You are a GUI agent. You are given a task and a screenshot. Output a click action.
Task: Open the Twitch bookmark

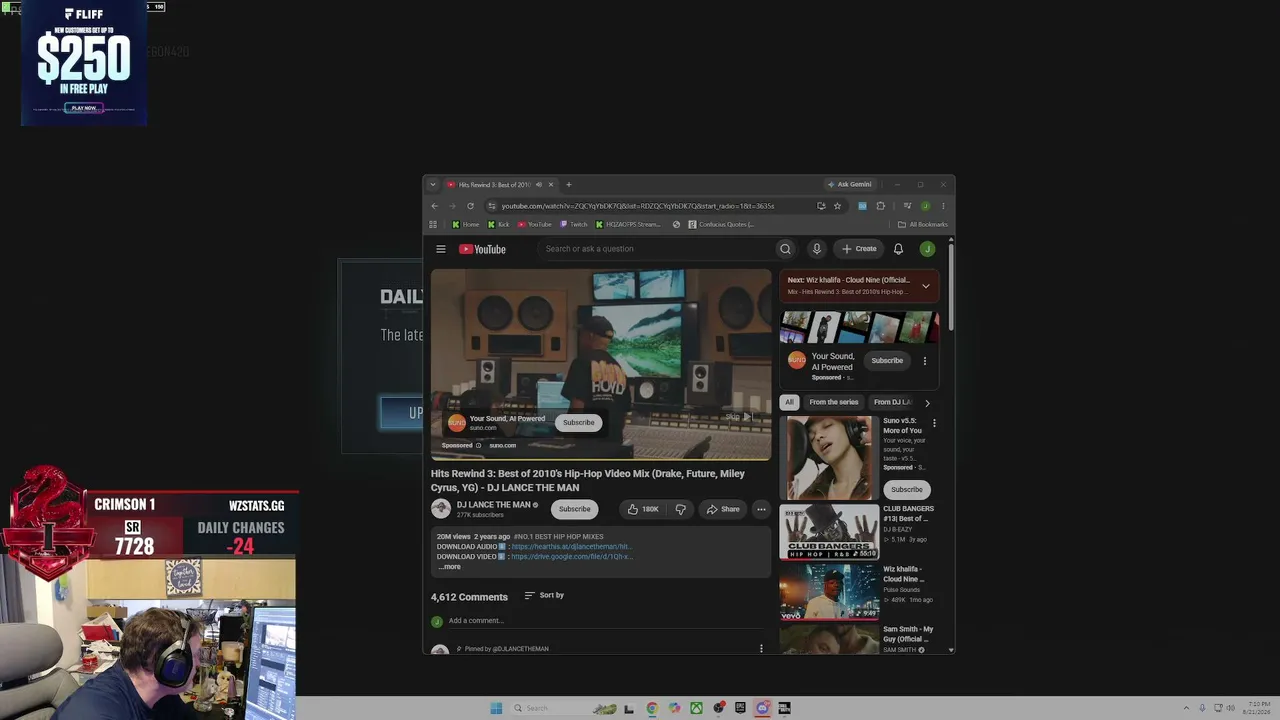coord(574,225)
